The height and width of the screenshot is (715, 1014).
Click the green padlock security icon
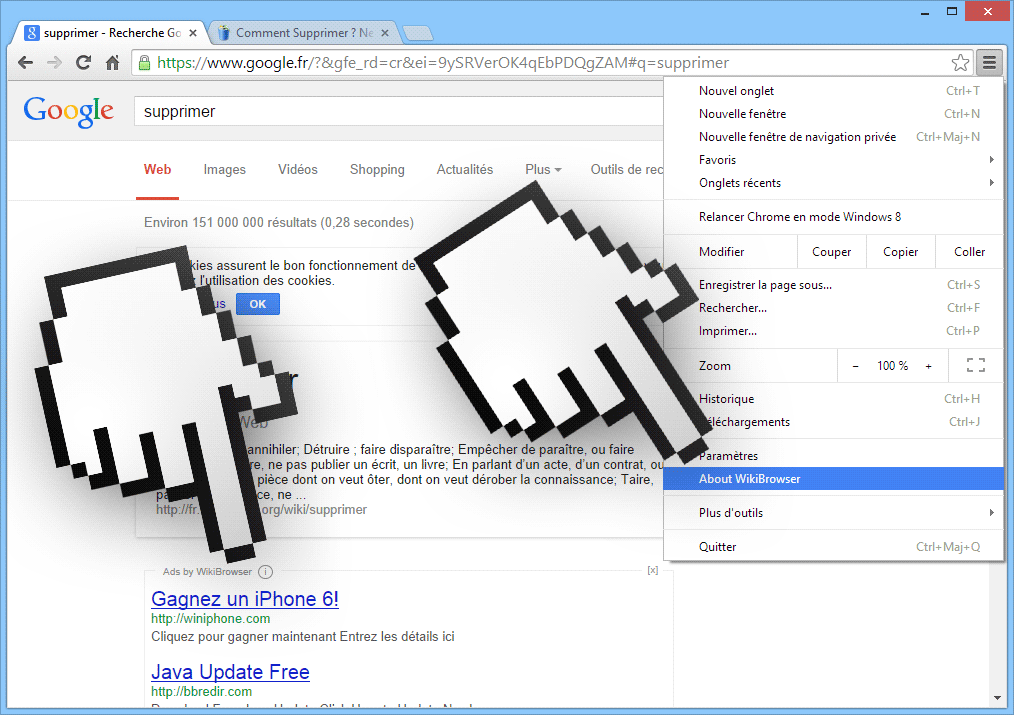coord(144,63)
